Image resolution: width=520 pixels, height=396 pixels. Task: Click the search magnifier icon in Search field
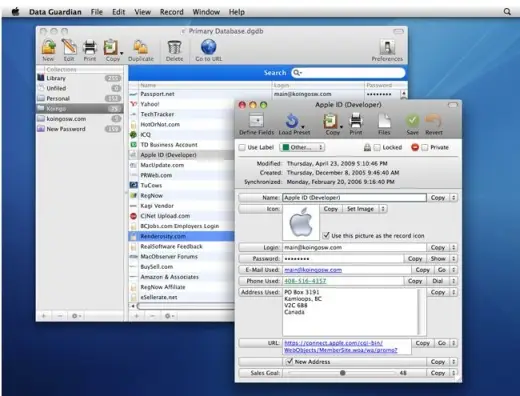click(x=297, y=73)
